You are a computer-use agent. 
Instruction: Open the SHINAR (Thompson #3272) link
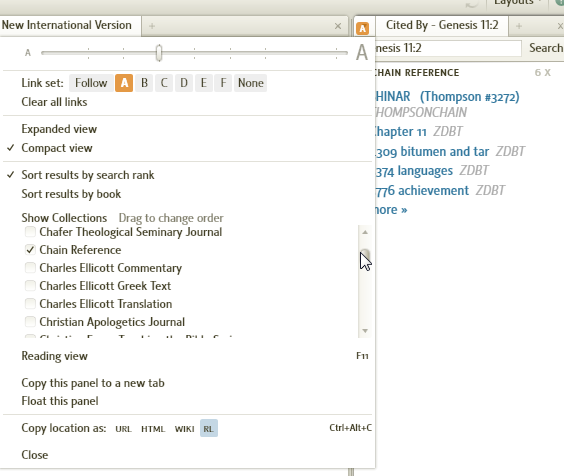[x=447, y=97]
